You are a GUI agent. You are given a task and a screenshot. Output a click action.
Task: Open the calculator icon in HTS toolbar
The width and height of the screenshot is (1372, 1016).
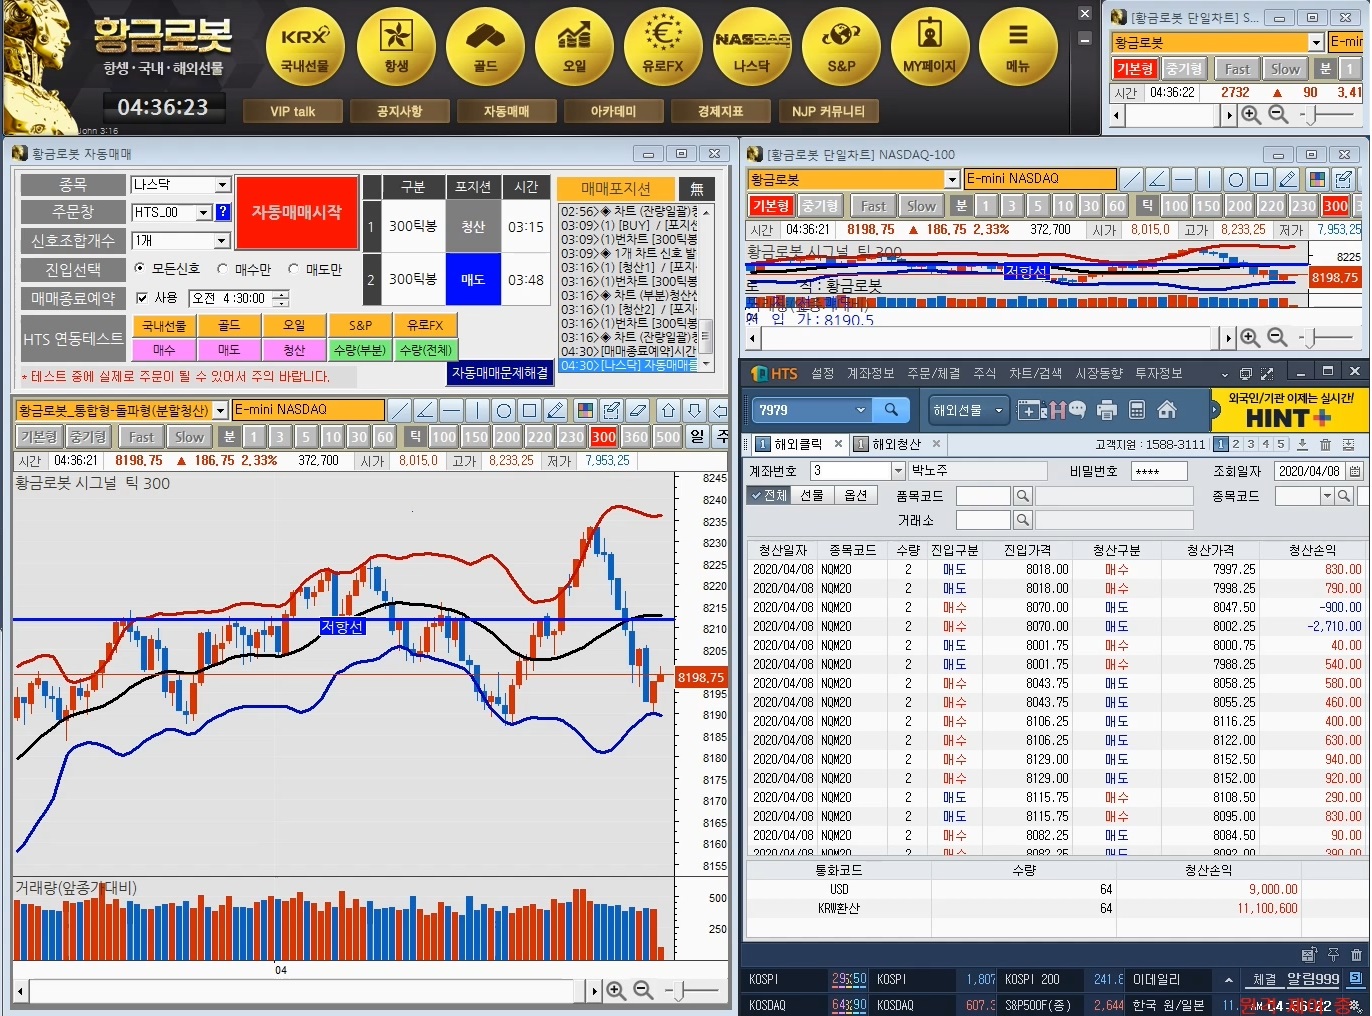(1136, 410)
